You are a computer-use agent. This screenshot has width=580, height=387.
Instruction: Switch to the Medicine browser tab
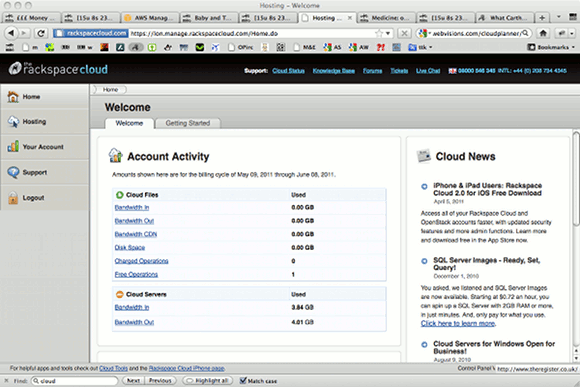coord(386,18)
